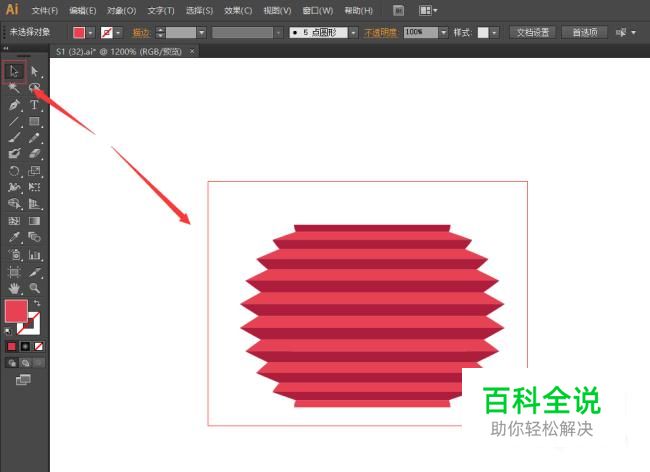Select the Eyedropper tool

[14, 237]
